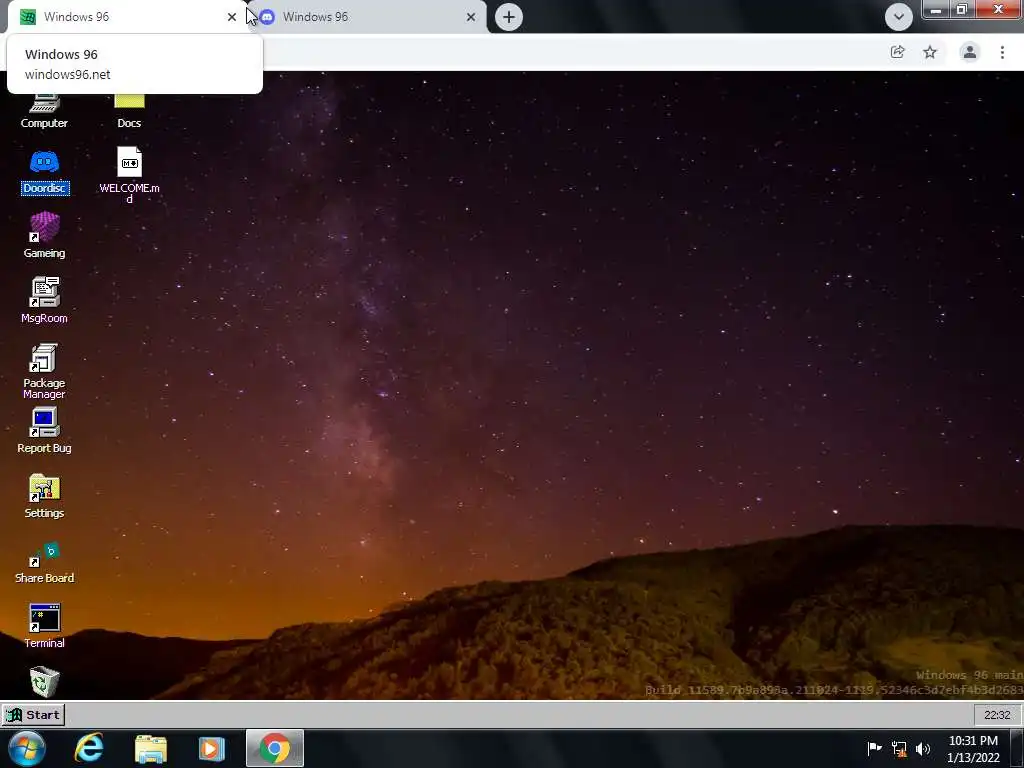Open the Action Center flag icon
The image size is (1024, 768).
(x=874, y=748)
